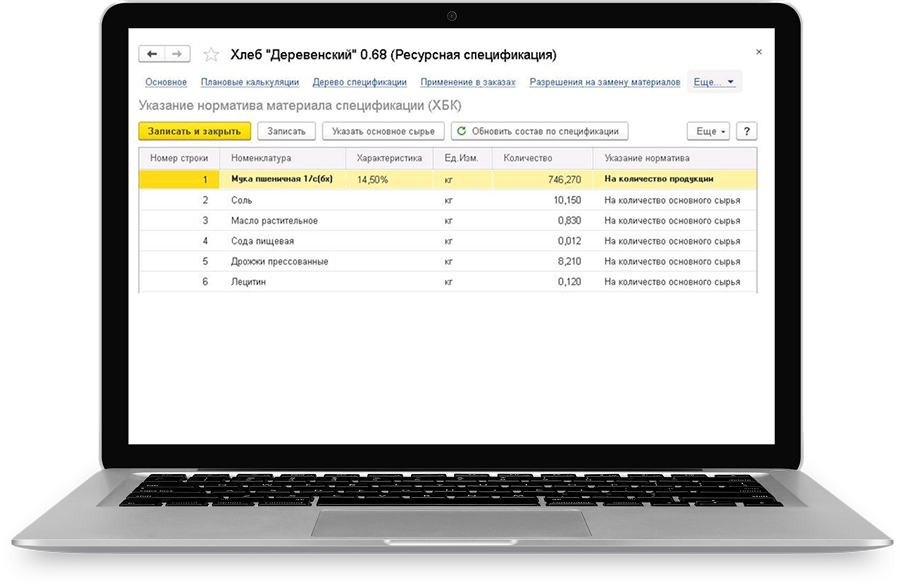The width and height of the screenshot is (900, 586).
Task: Click Указать основное сырье button
Action: point(383,131)
